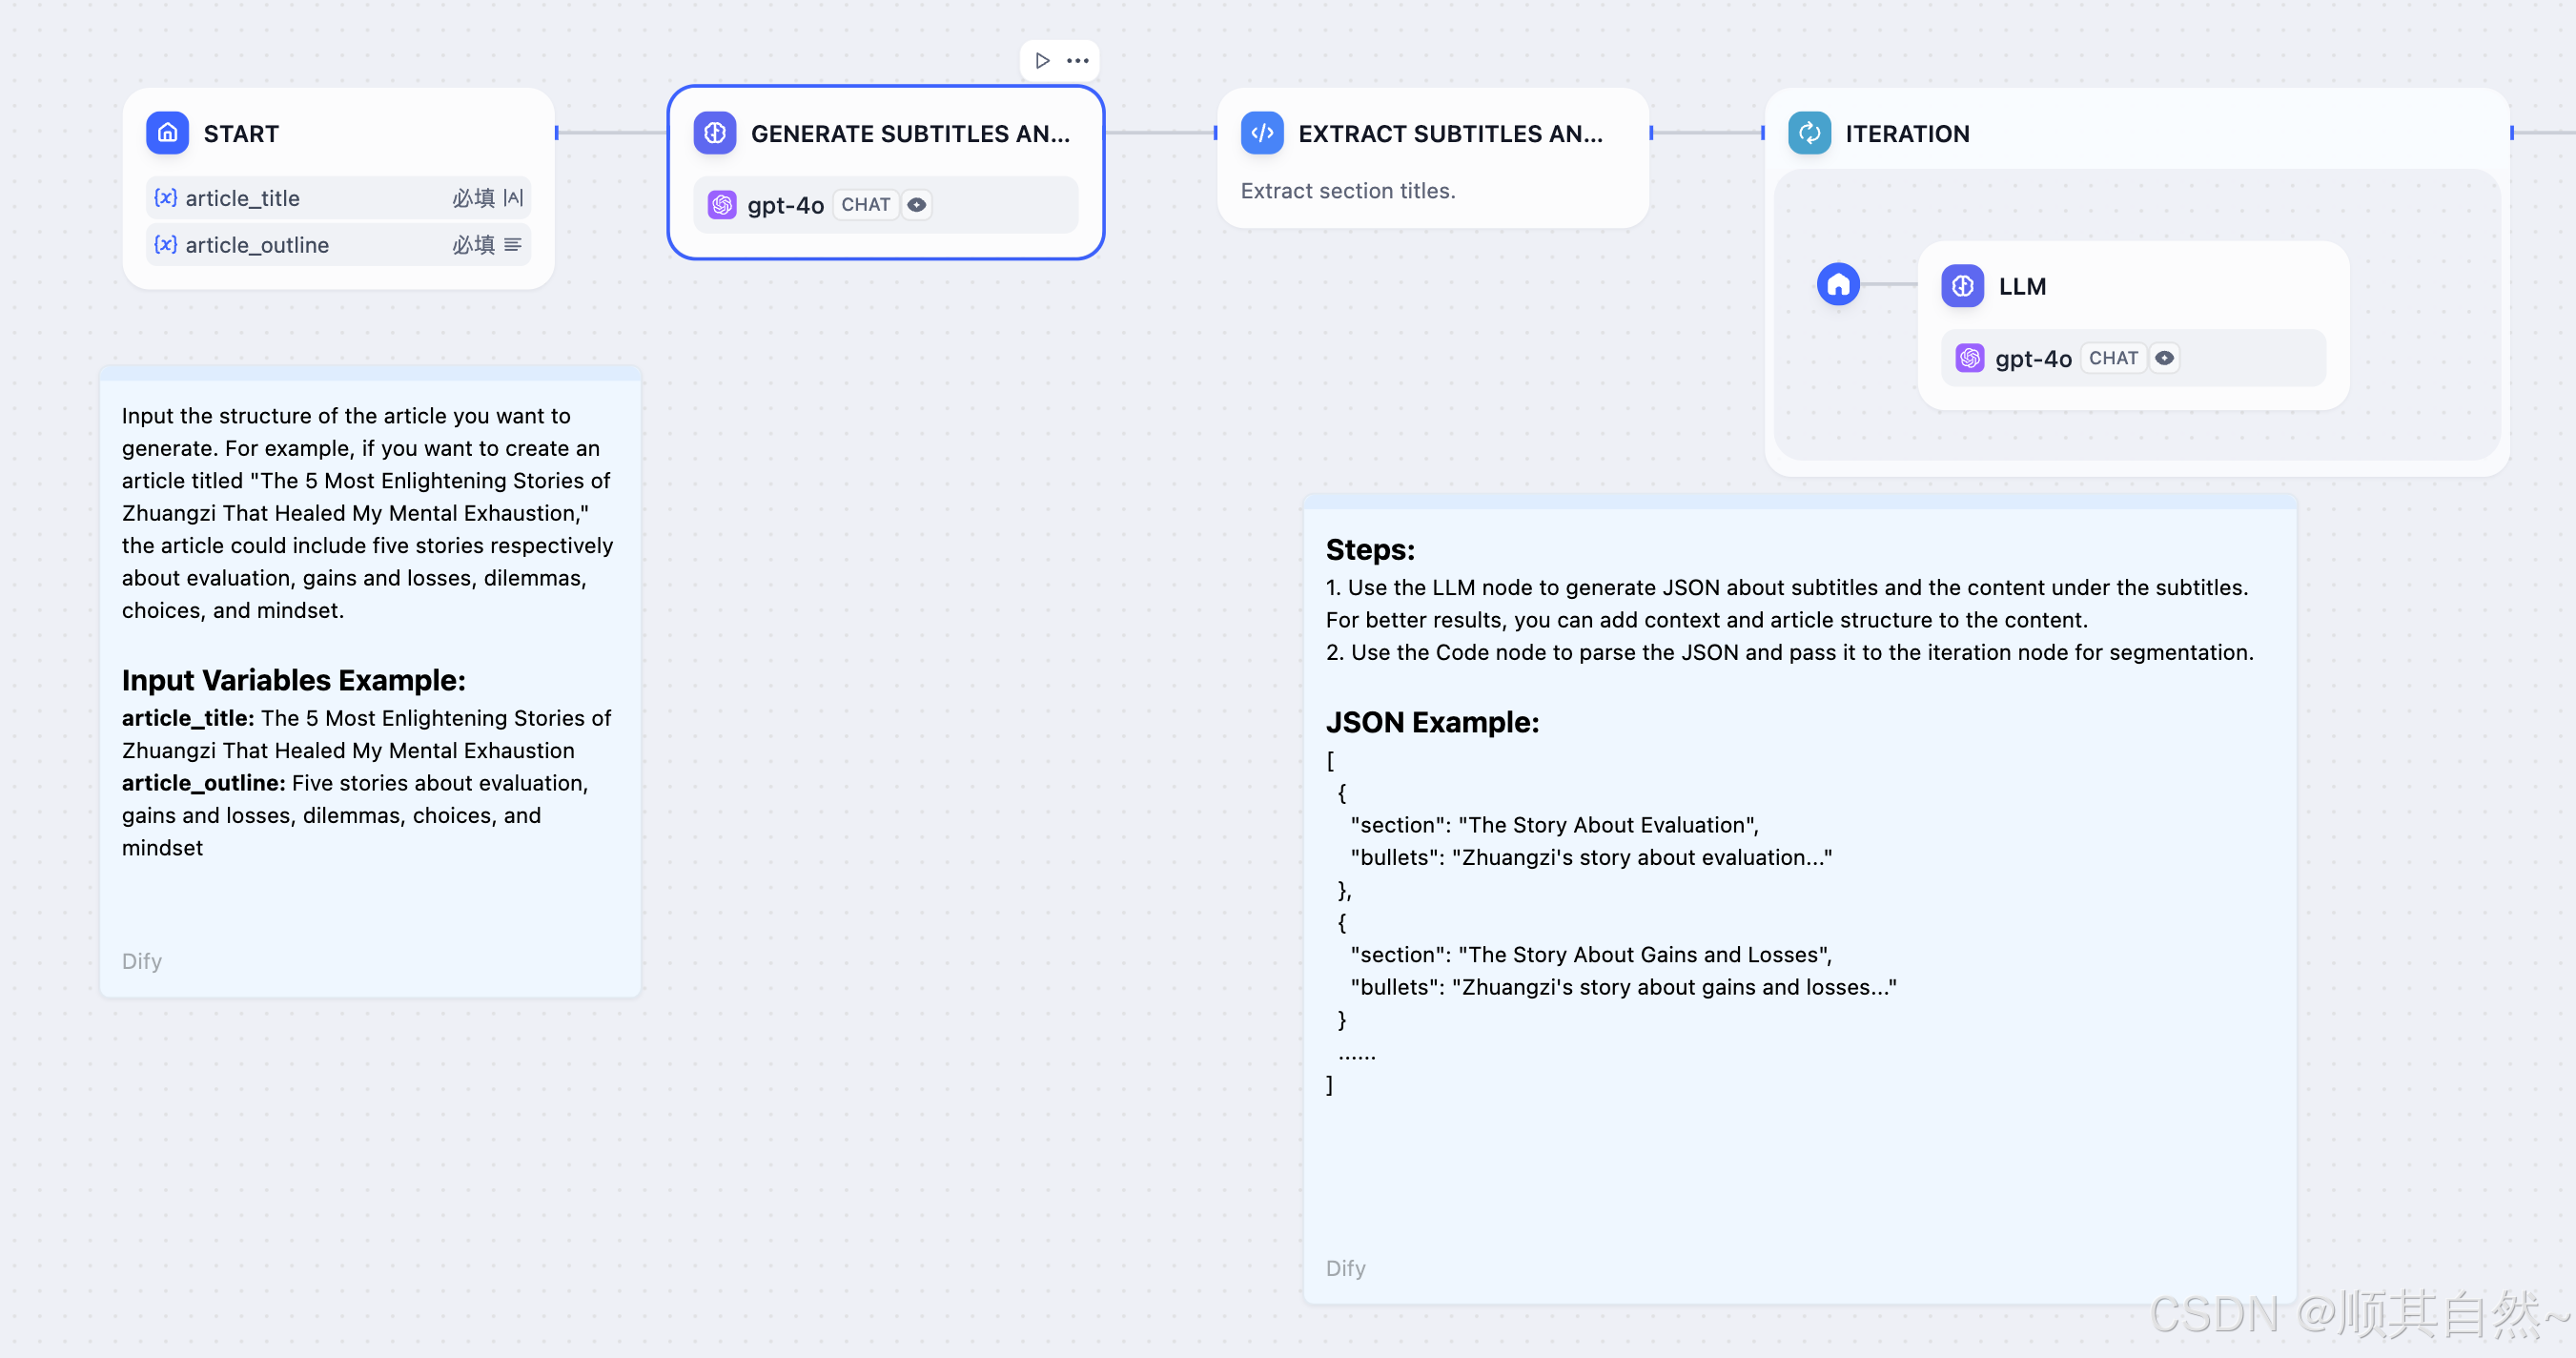Viewport: 2576px width, 1358px height.
Task: Select the Extract Subtitles code node title
Action: 1450,134
